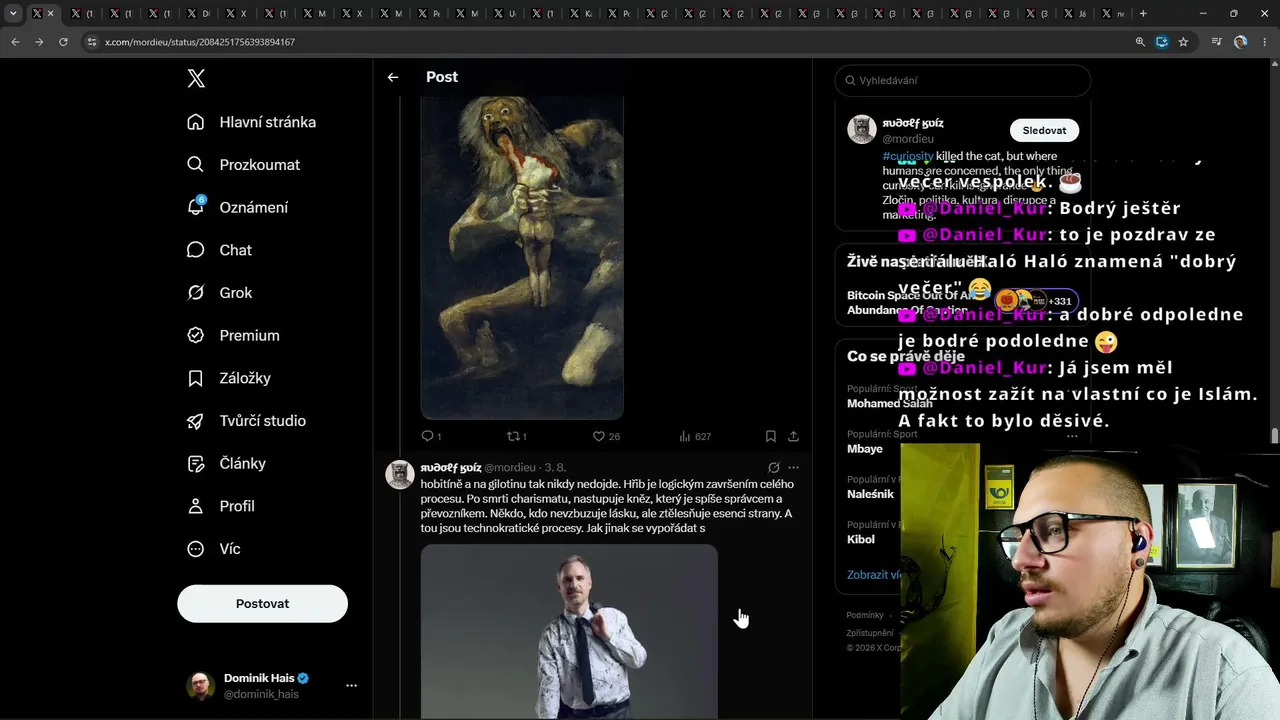Like the post with 26 likes
Screen dimensions: 1280x720
coord(599,436)
